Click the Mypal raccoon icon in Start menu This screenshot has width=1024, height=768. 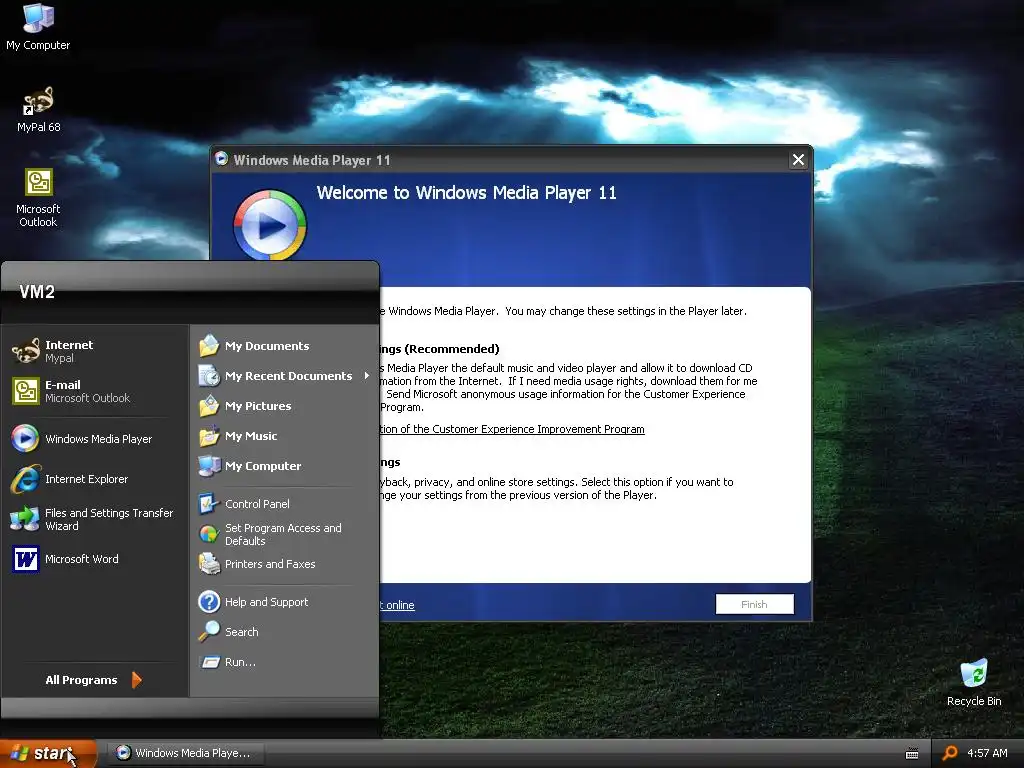tap(25, 351)
